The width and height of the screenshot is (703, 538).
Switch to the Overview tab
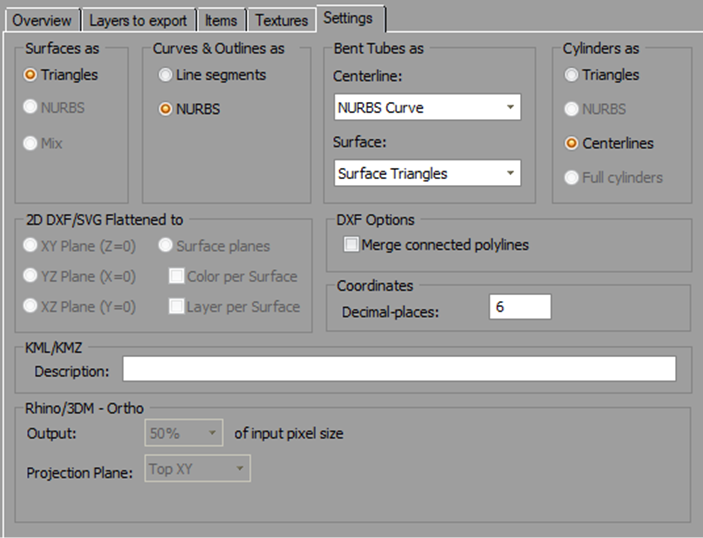[x=41, y=20]
